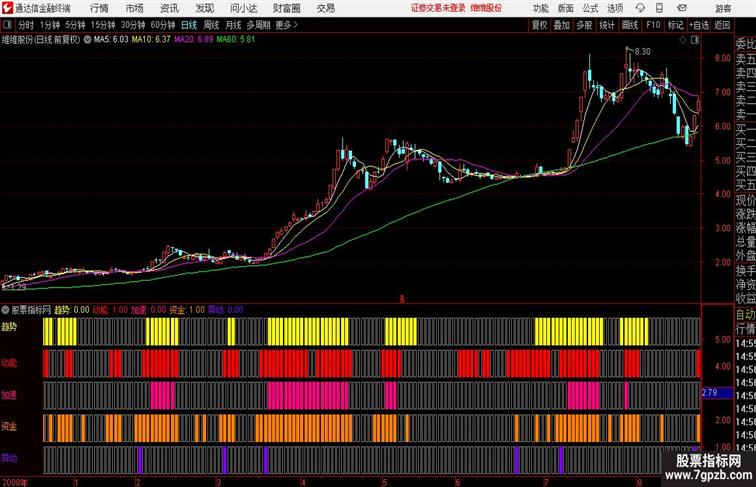Open the 版面 menu
Screen dimensions: 756x487
pyautogui.click(x=566, y=8)
